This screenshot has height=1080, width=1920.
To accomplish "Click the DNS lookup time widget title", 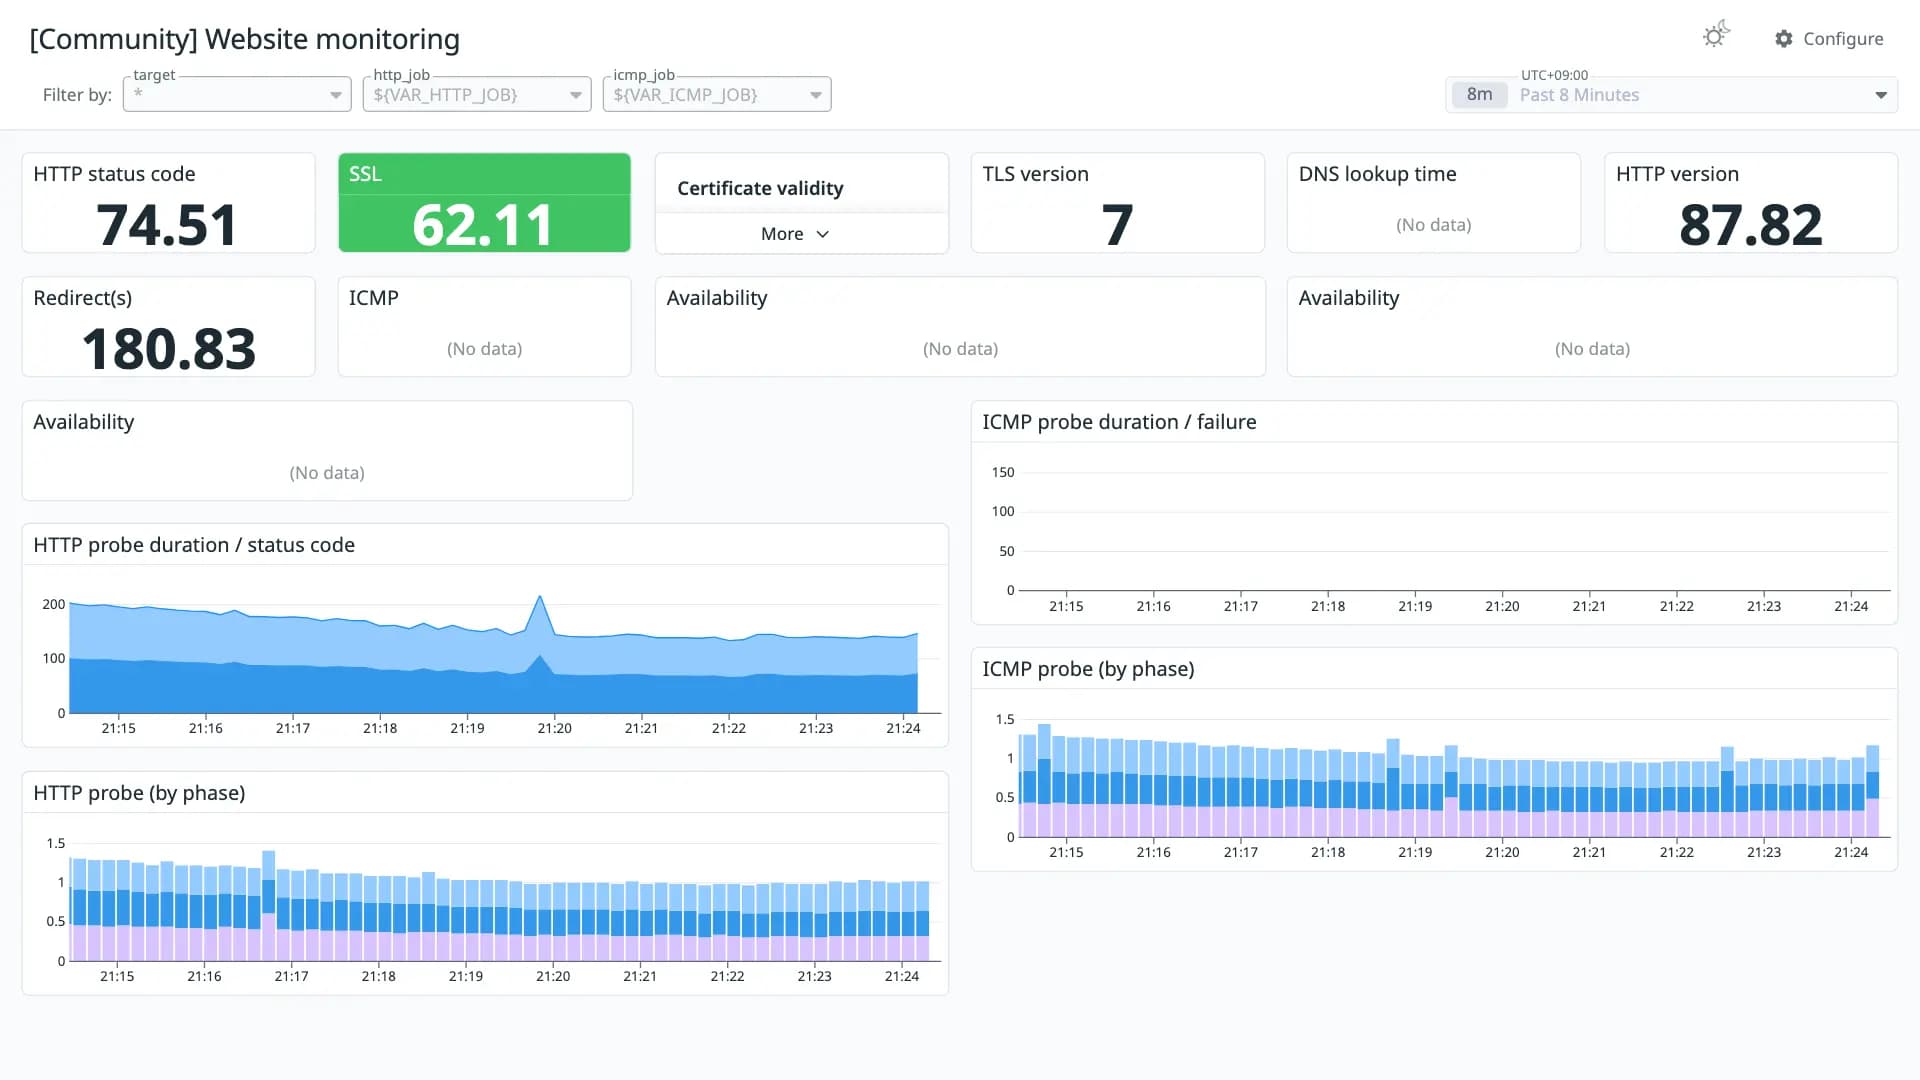I will (x=1377, y=174).
